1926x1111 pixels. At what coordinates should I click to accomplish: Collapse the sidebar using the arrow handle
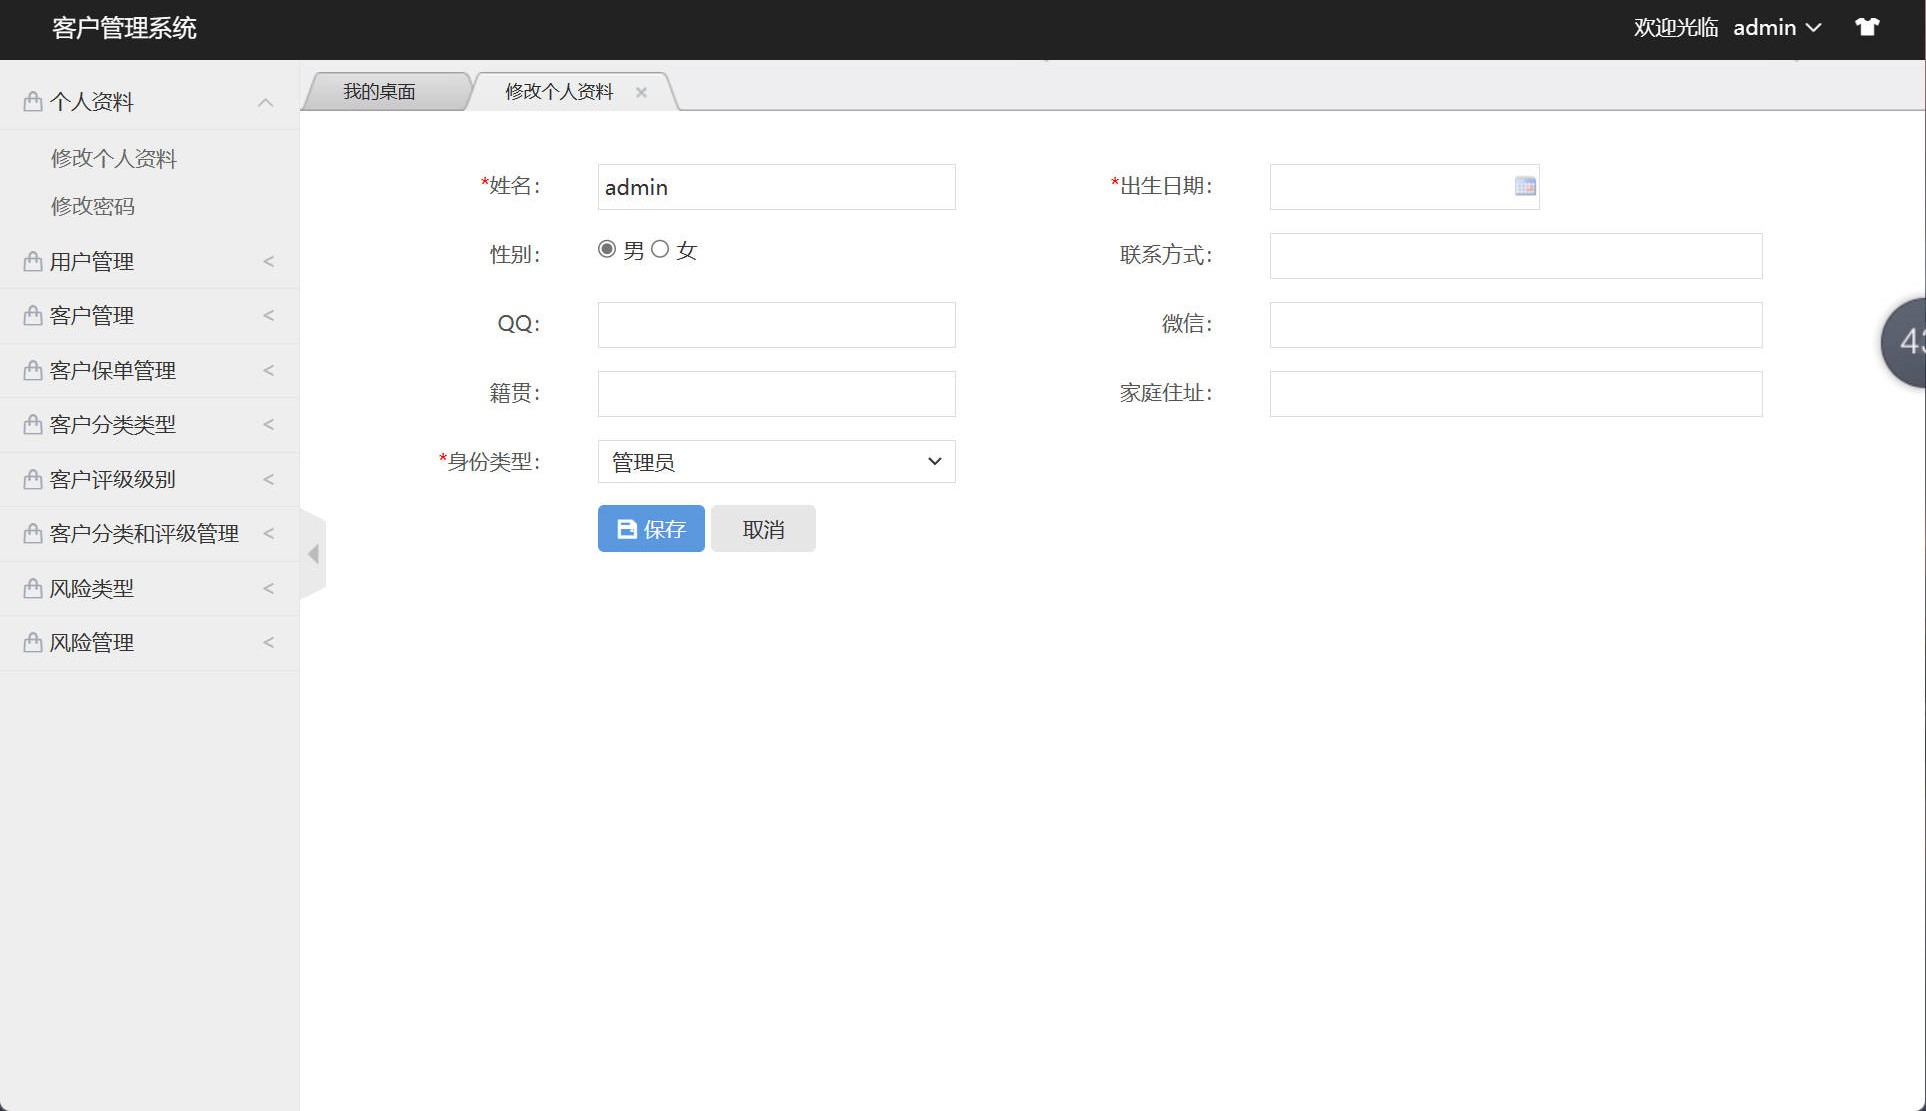click(313, 554)
